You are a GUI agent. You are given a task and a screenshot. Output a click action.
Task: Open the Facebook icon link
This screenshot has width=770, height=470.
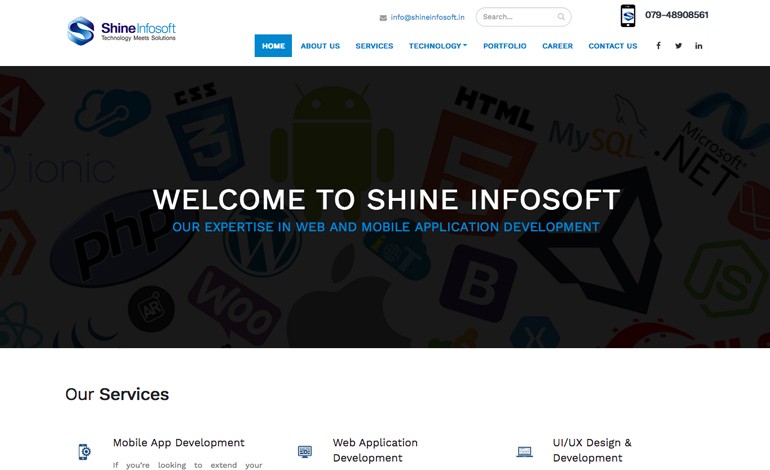tap(658, 46)
